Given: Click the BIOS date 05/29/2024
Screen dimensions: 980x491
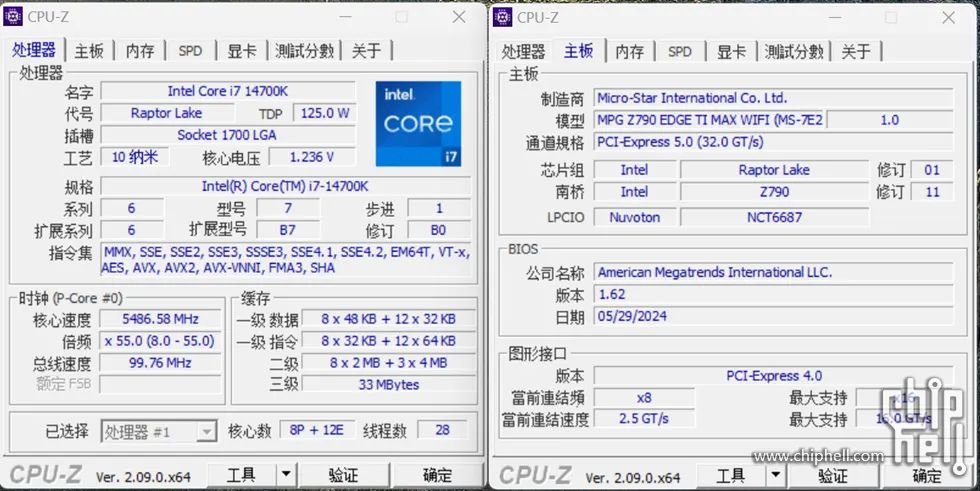Looking at the screenshot, I should click(774, 316).
